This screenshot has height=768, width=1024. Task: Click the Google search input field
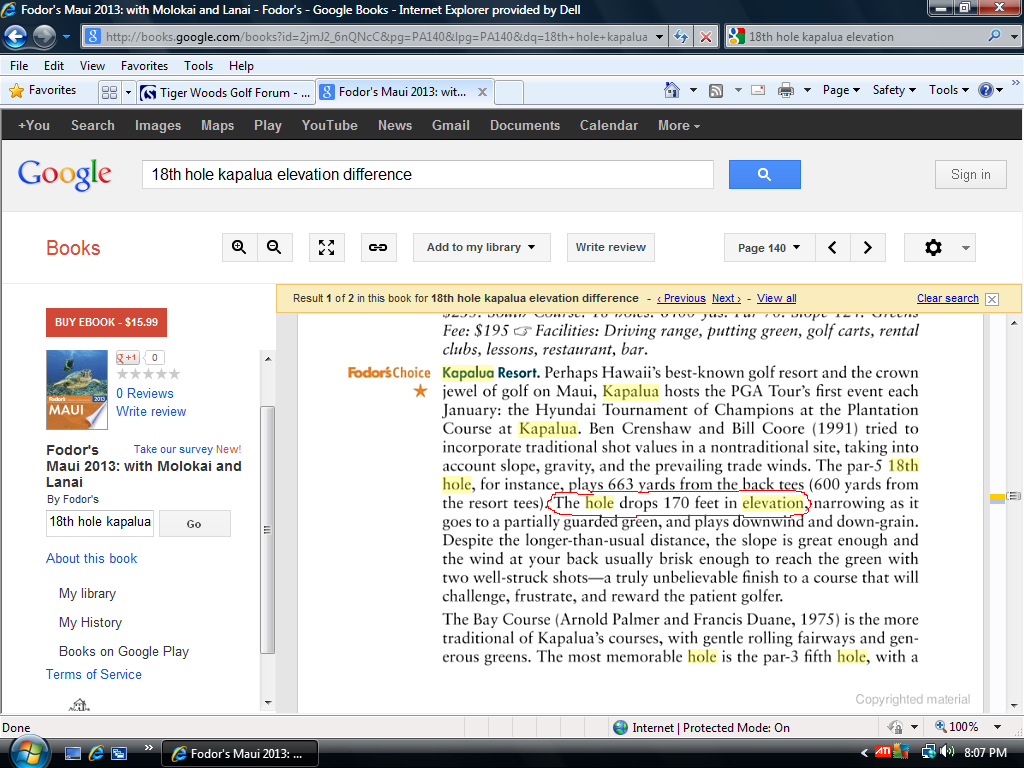pyautogui.click(x=428, y=174)
